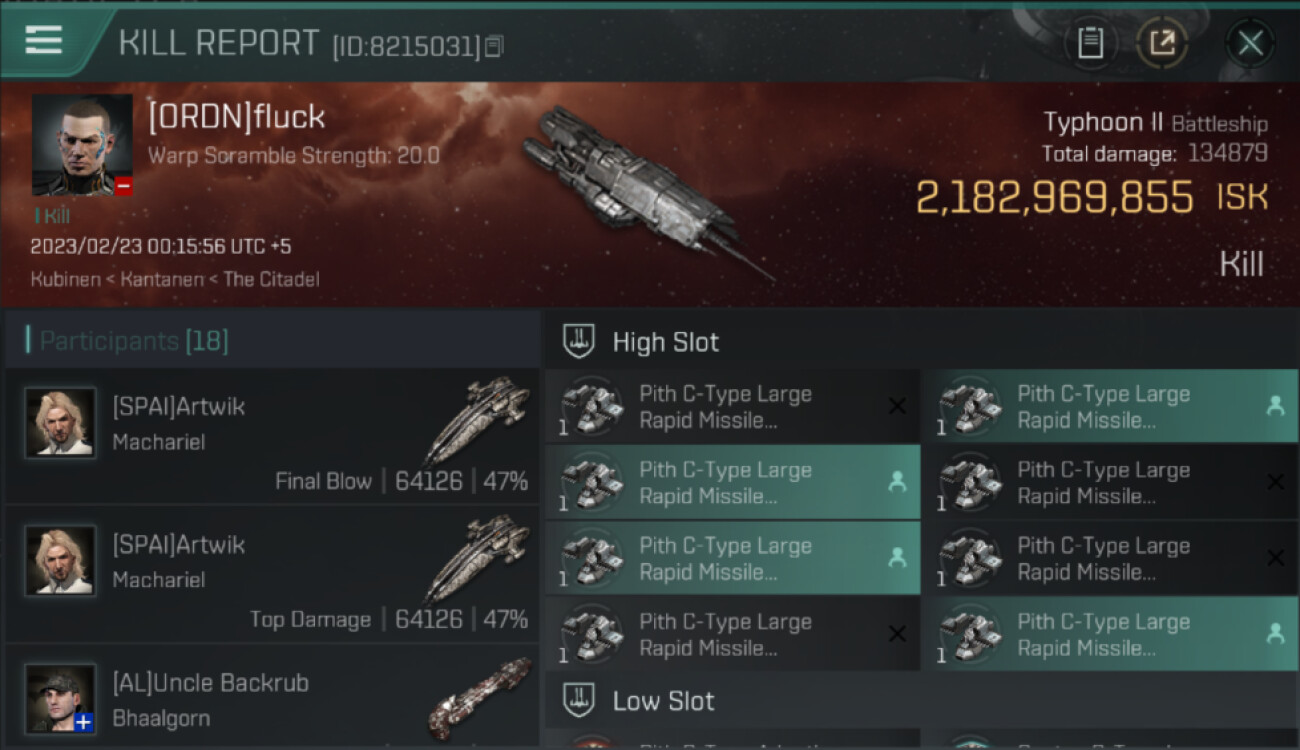Screen dimensions: 1300x750
Task: Expand the Low Slot section
Action: tap(664, 701)
